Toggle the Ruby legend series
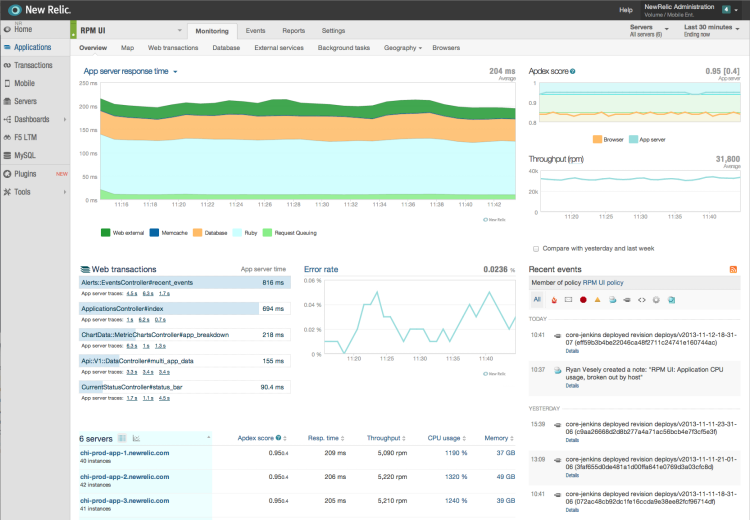 coord(245,233)
